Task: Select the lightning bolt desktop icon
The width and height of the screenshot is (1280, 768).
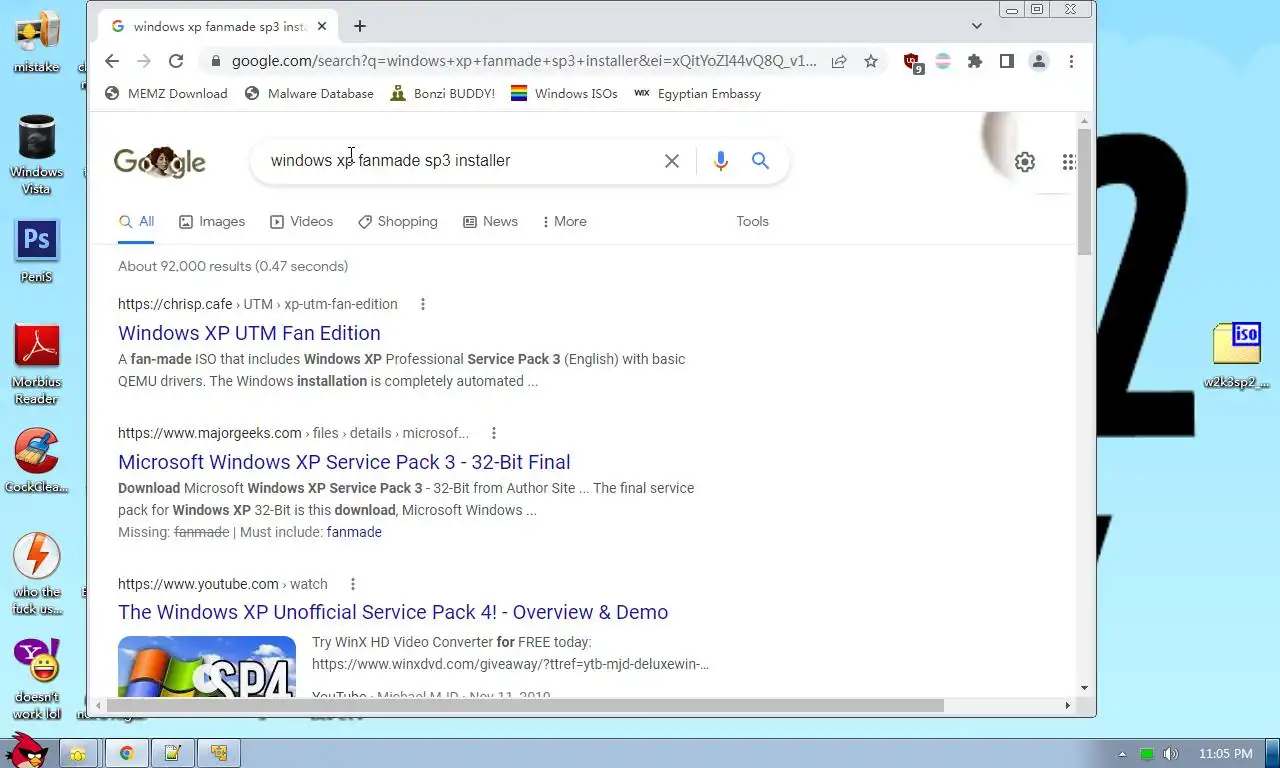Action: click(37, 574)
